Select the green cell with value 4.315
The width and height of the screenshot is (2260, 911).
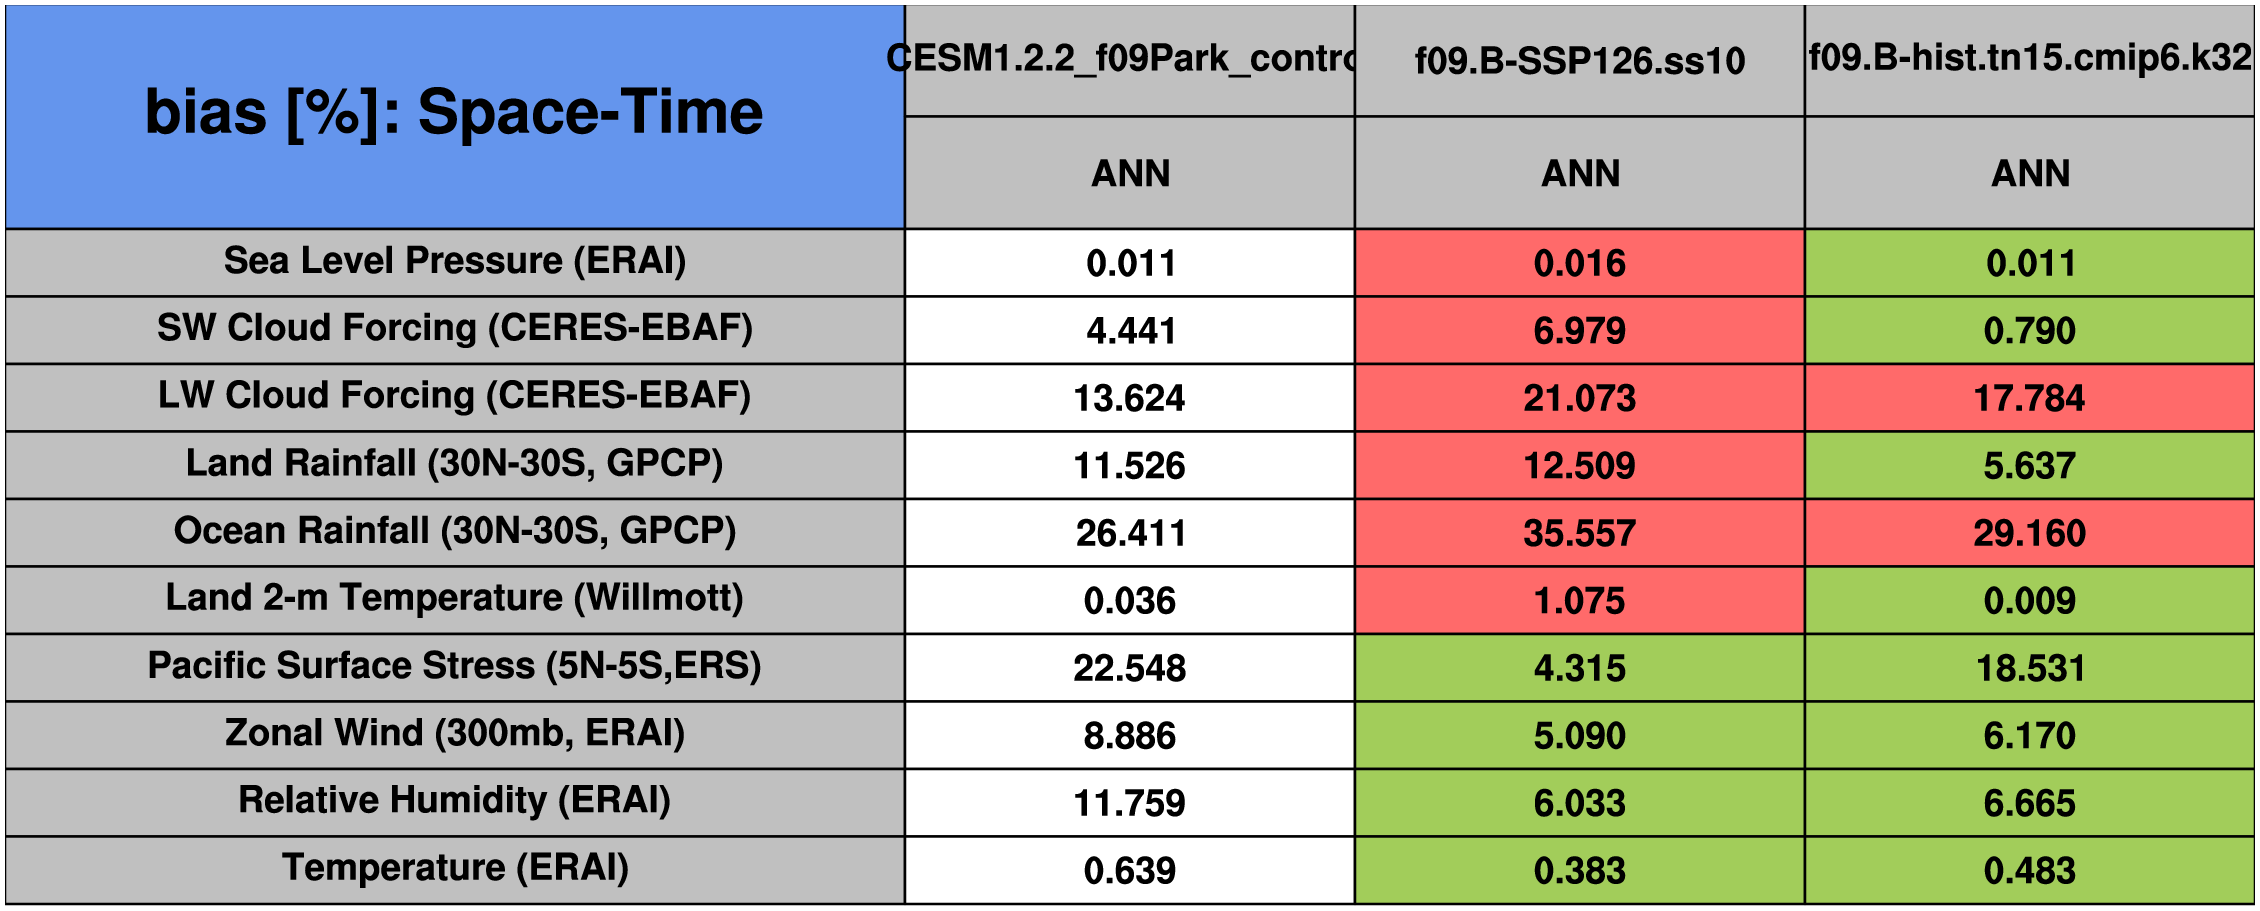[1579, 668]
